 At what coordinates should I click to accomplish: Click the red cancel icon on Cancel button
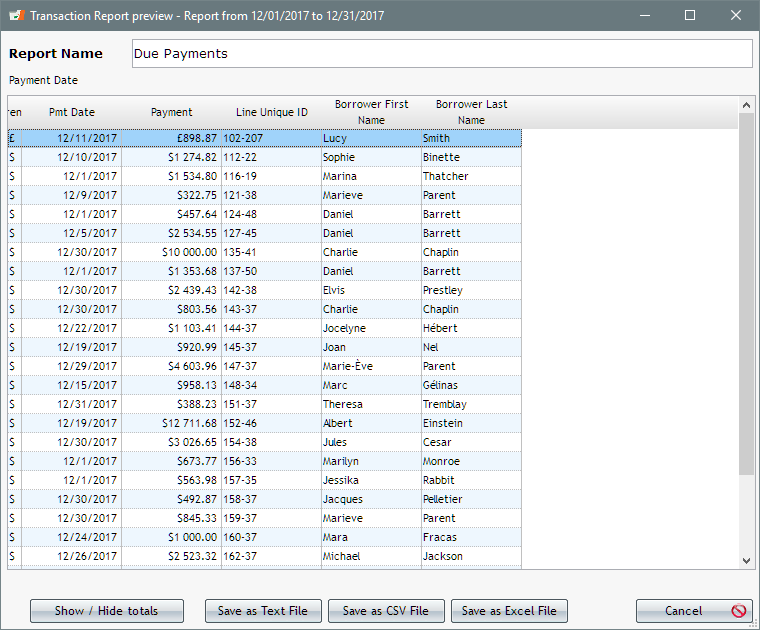pos(739,611)
